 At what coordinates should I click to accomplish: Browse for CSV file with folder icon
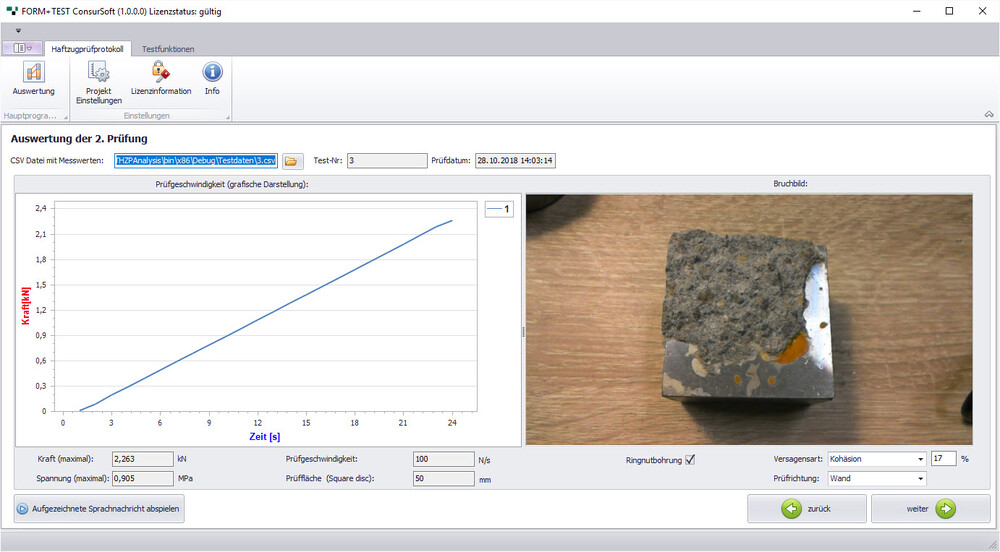291,160
